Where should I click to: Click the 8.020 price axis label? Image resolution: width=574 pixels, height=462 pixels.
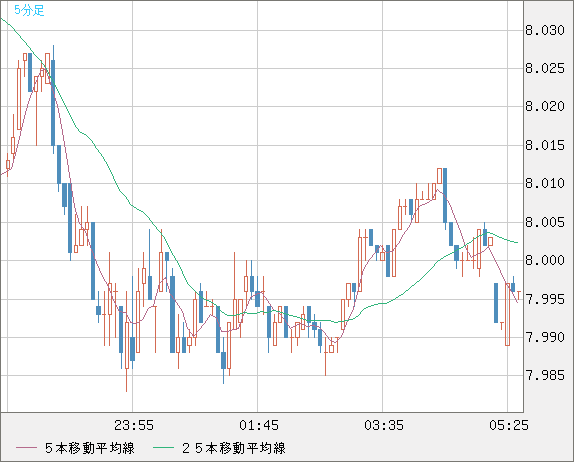[x=545, y=107]
